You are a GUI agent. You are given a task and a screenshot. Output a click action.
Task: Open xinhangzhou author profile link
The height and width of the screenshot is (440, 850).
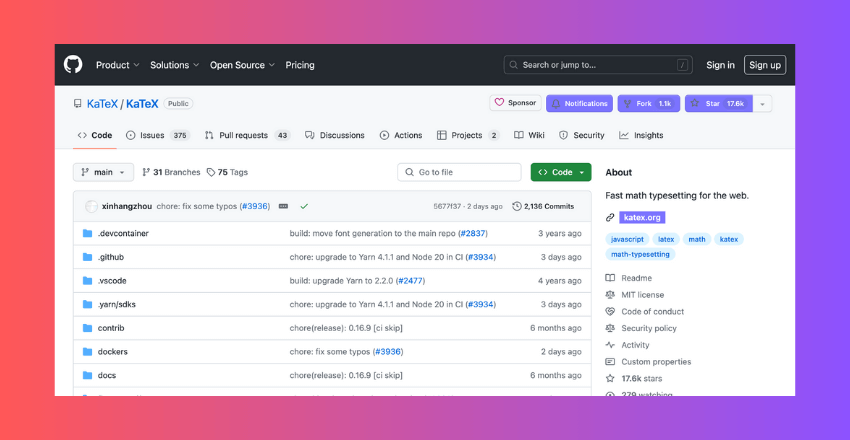[127, 206]
